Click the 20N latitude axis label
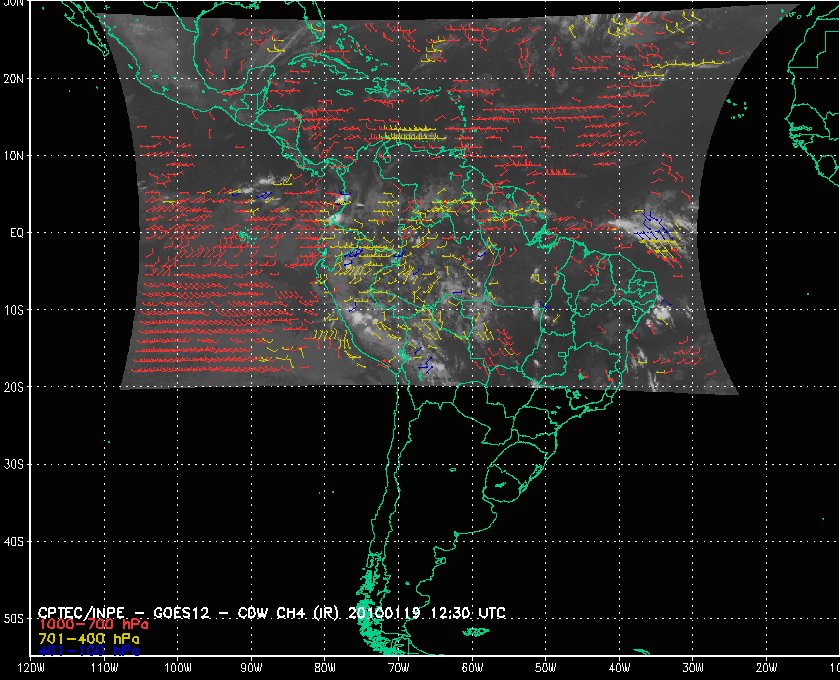The height and width of the screenshot is (680, 840). coord(14,78)
